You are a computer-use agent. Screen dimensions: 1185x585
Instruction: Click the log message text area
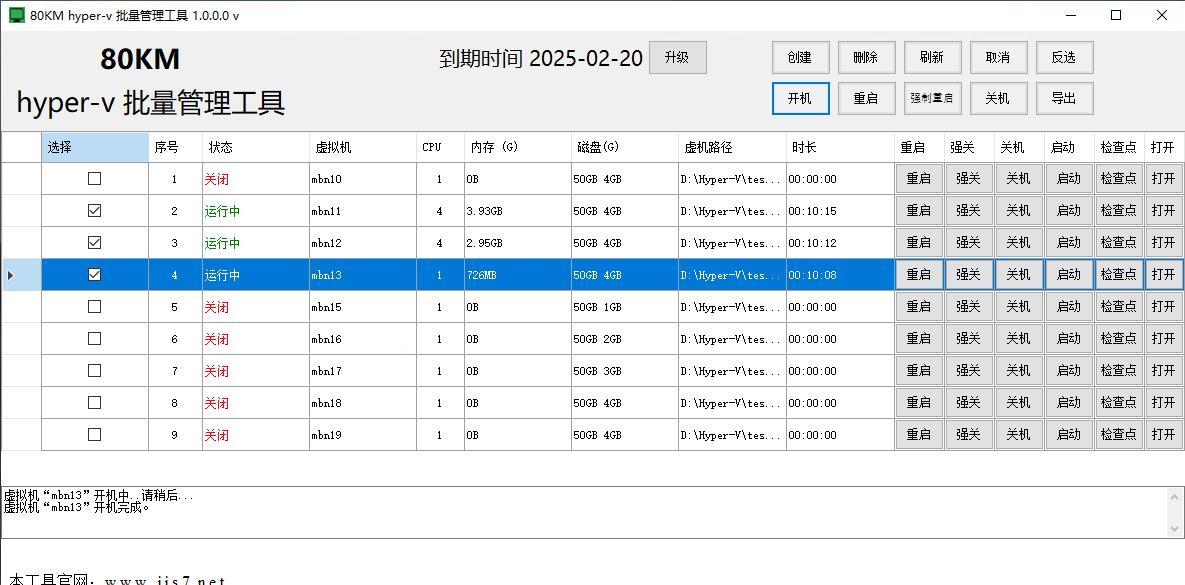point(584,512)
